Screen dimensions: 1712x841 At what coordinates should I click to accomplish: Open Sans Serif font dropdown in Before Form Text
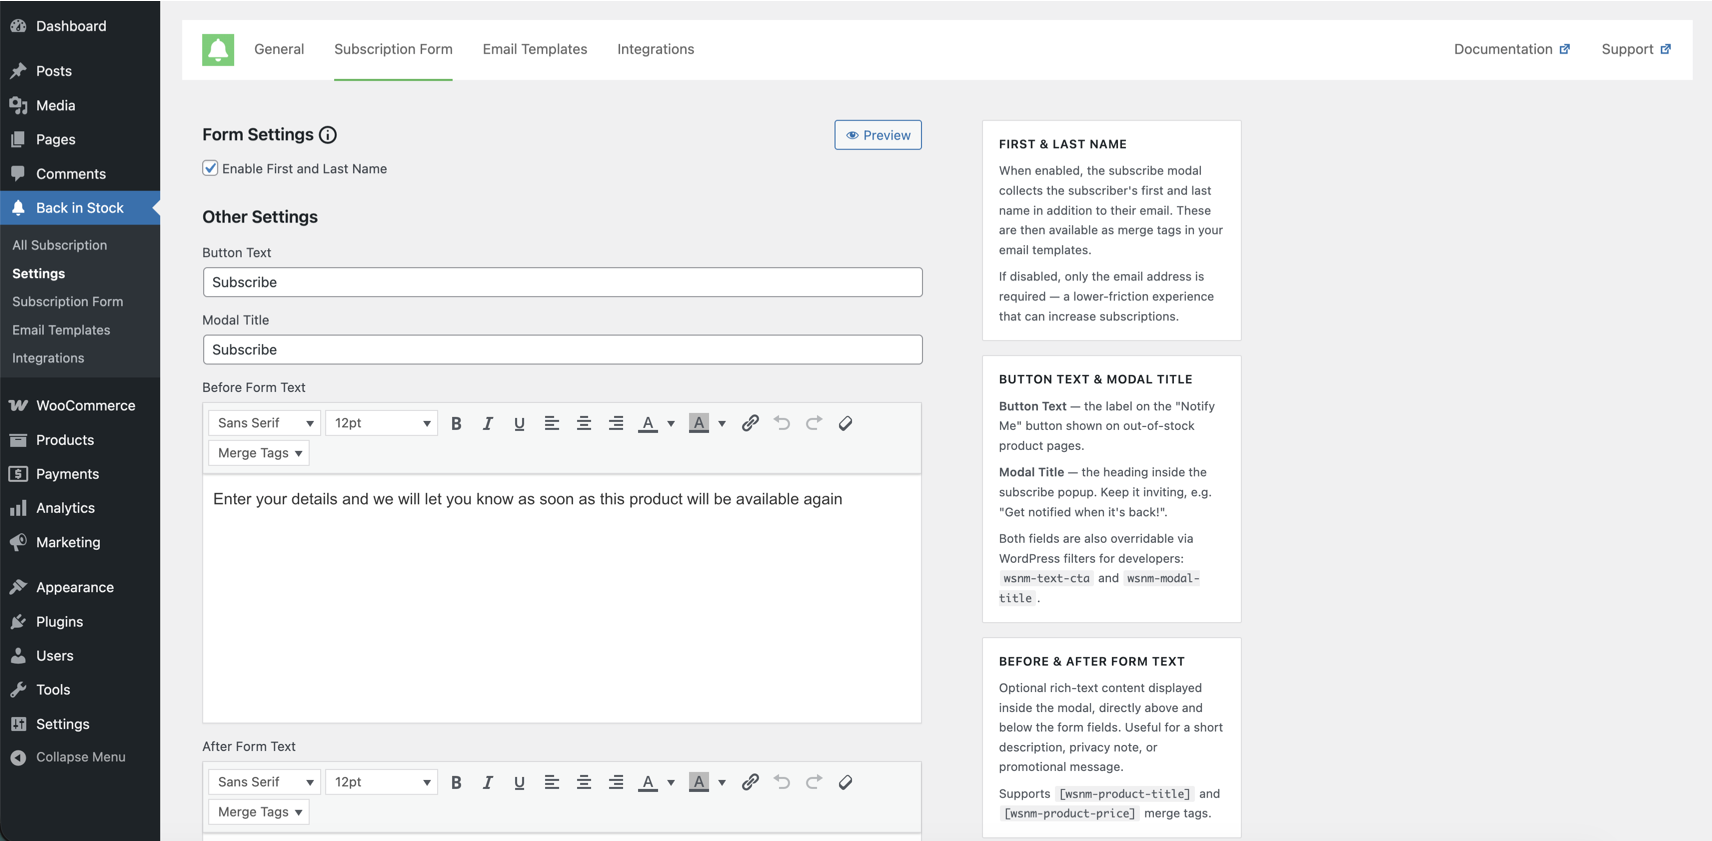pyautogui.click(x=264, y=423)
